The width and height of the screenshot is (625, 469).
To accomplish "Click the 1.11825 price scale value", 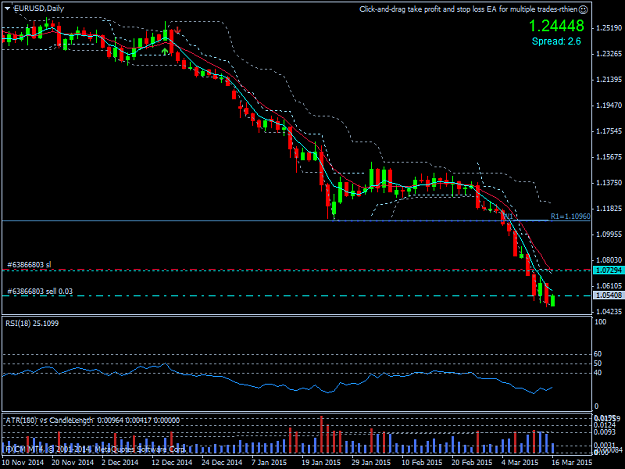I will tap(608, 208).
